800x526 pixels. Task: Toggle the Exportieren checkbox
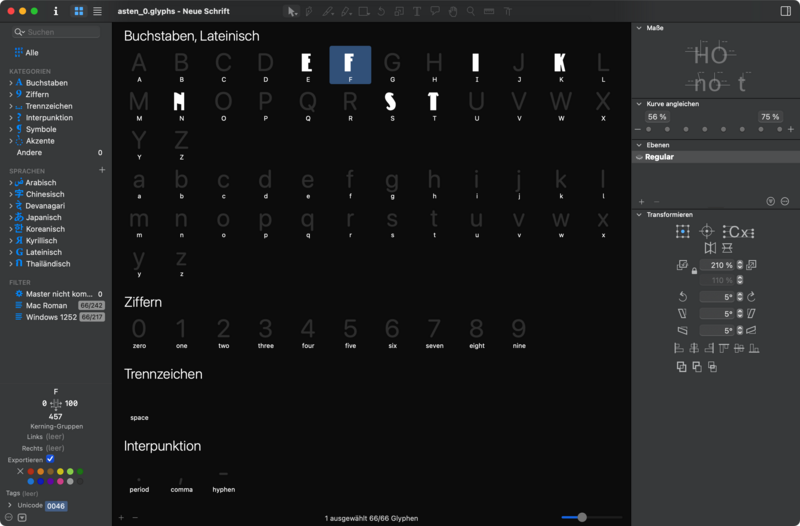51,459
